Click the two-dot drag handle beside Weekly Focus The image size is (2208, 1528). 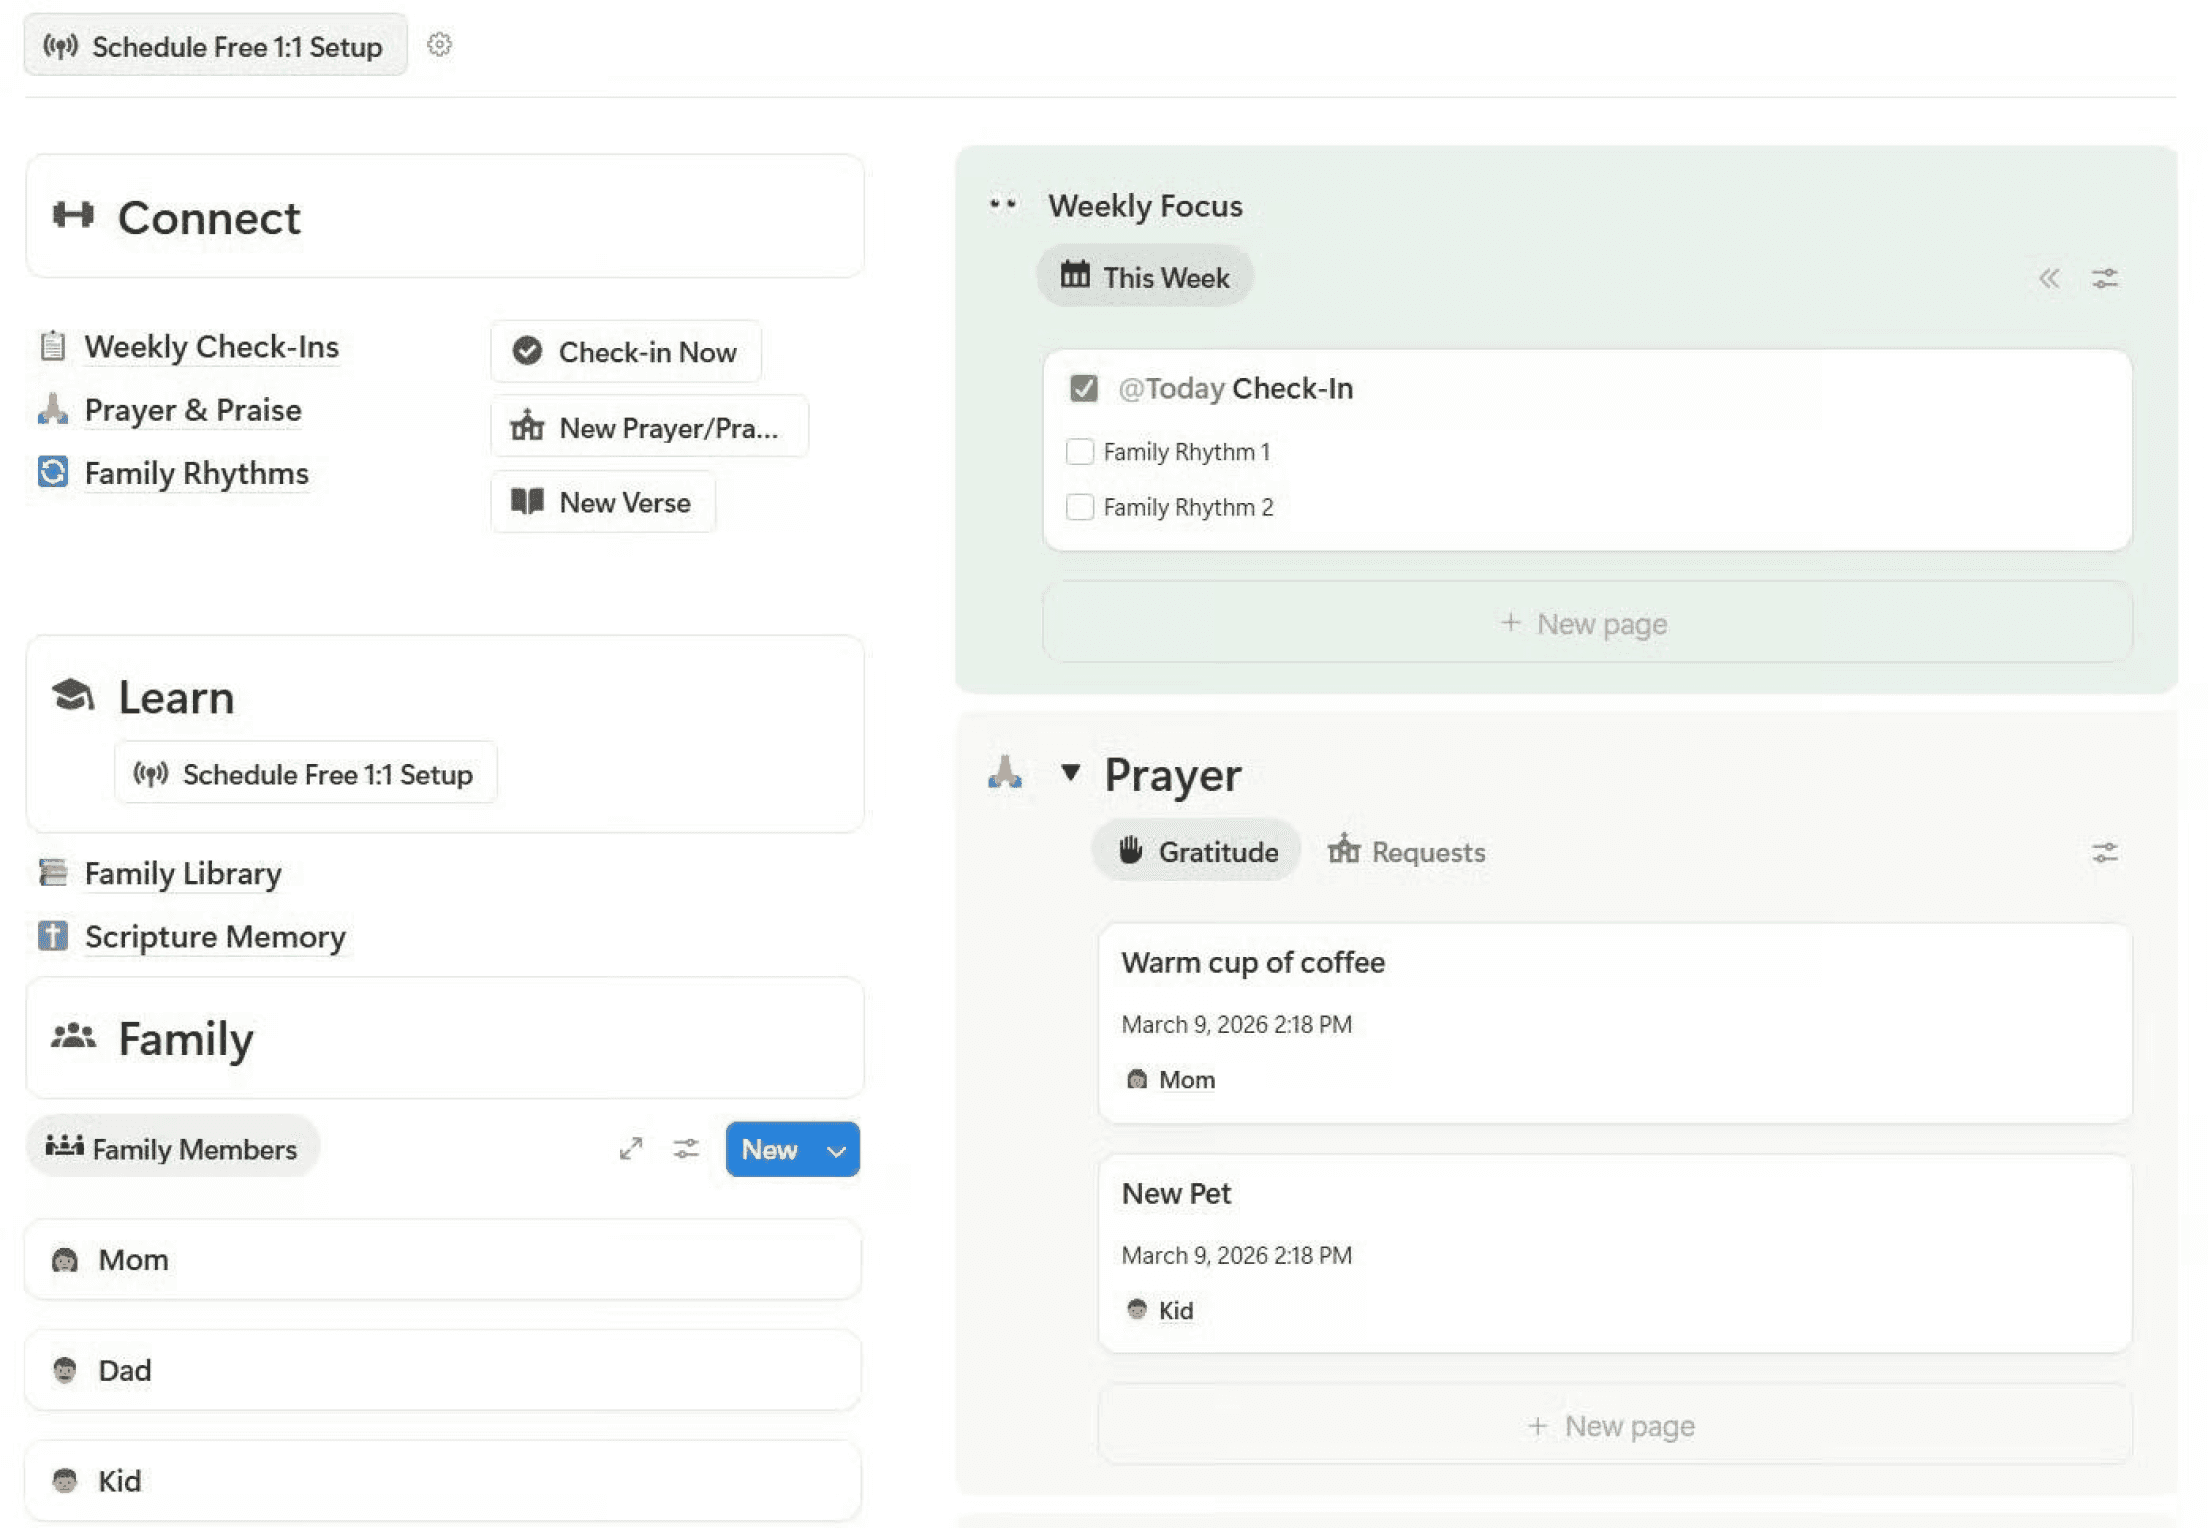pos(1002,205)
